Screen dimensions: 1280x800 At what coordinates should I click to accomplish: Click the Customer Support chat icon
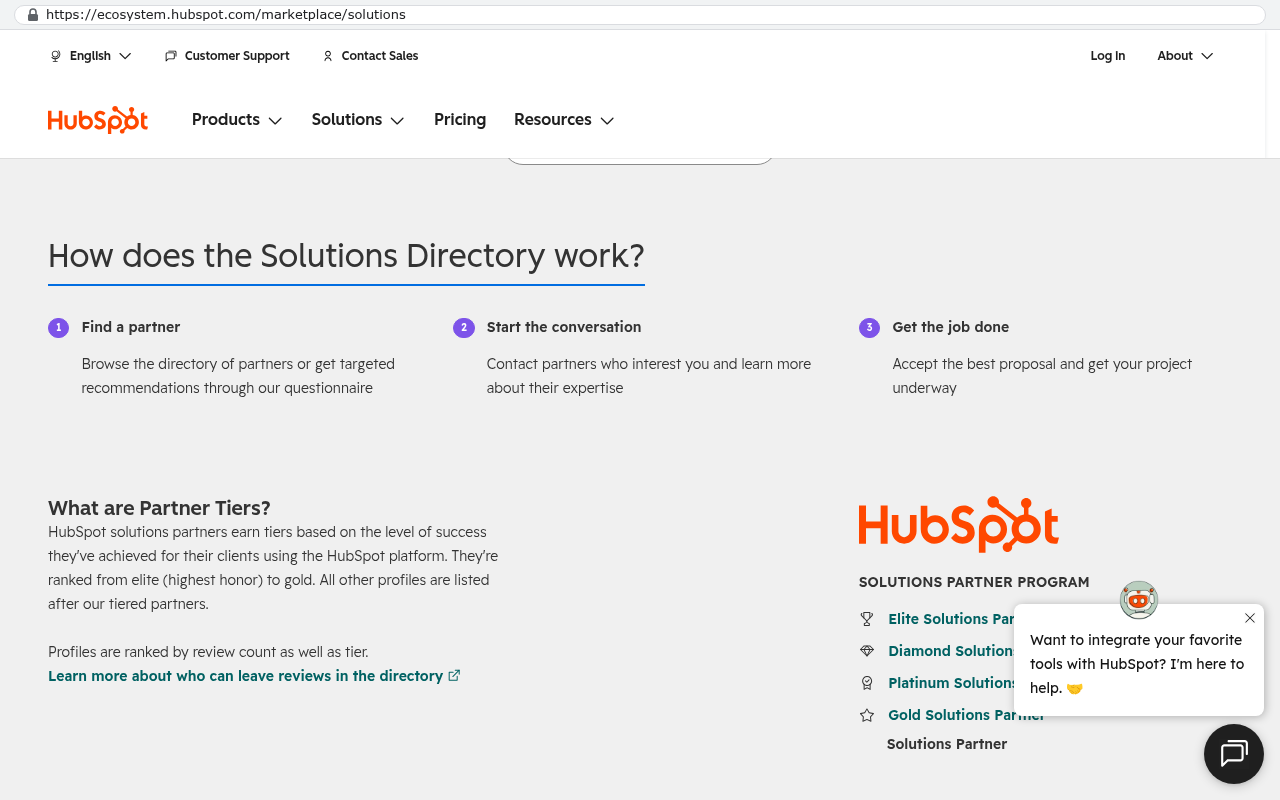[x=171, y=56]
